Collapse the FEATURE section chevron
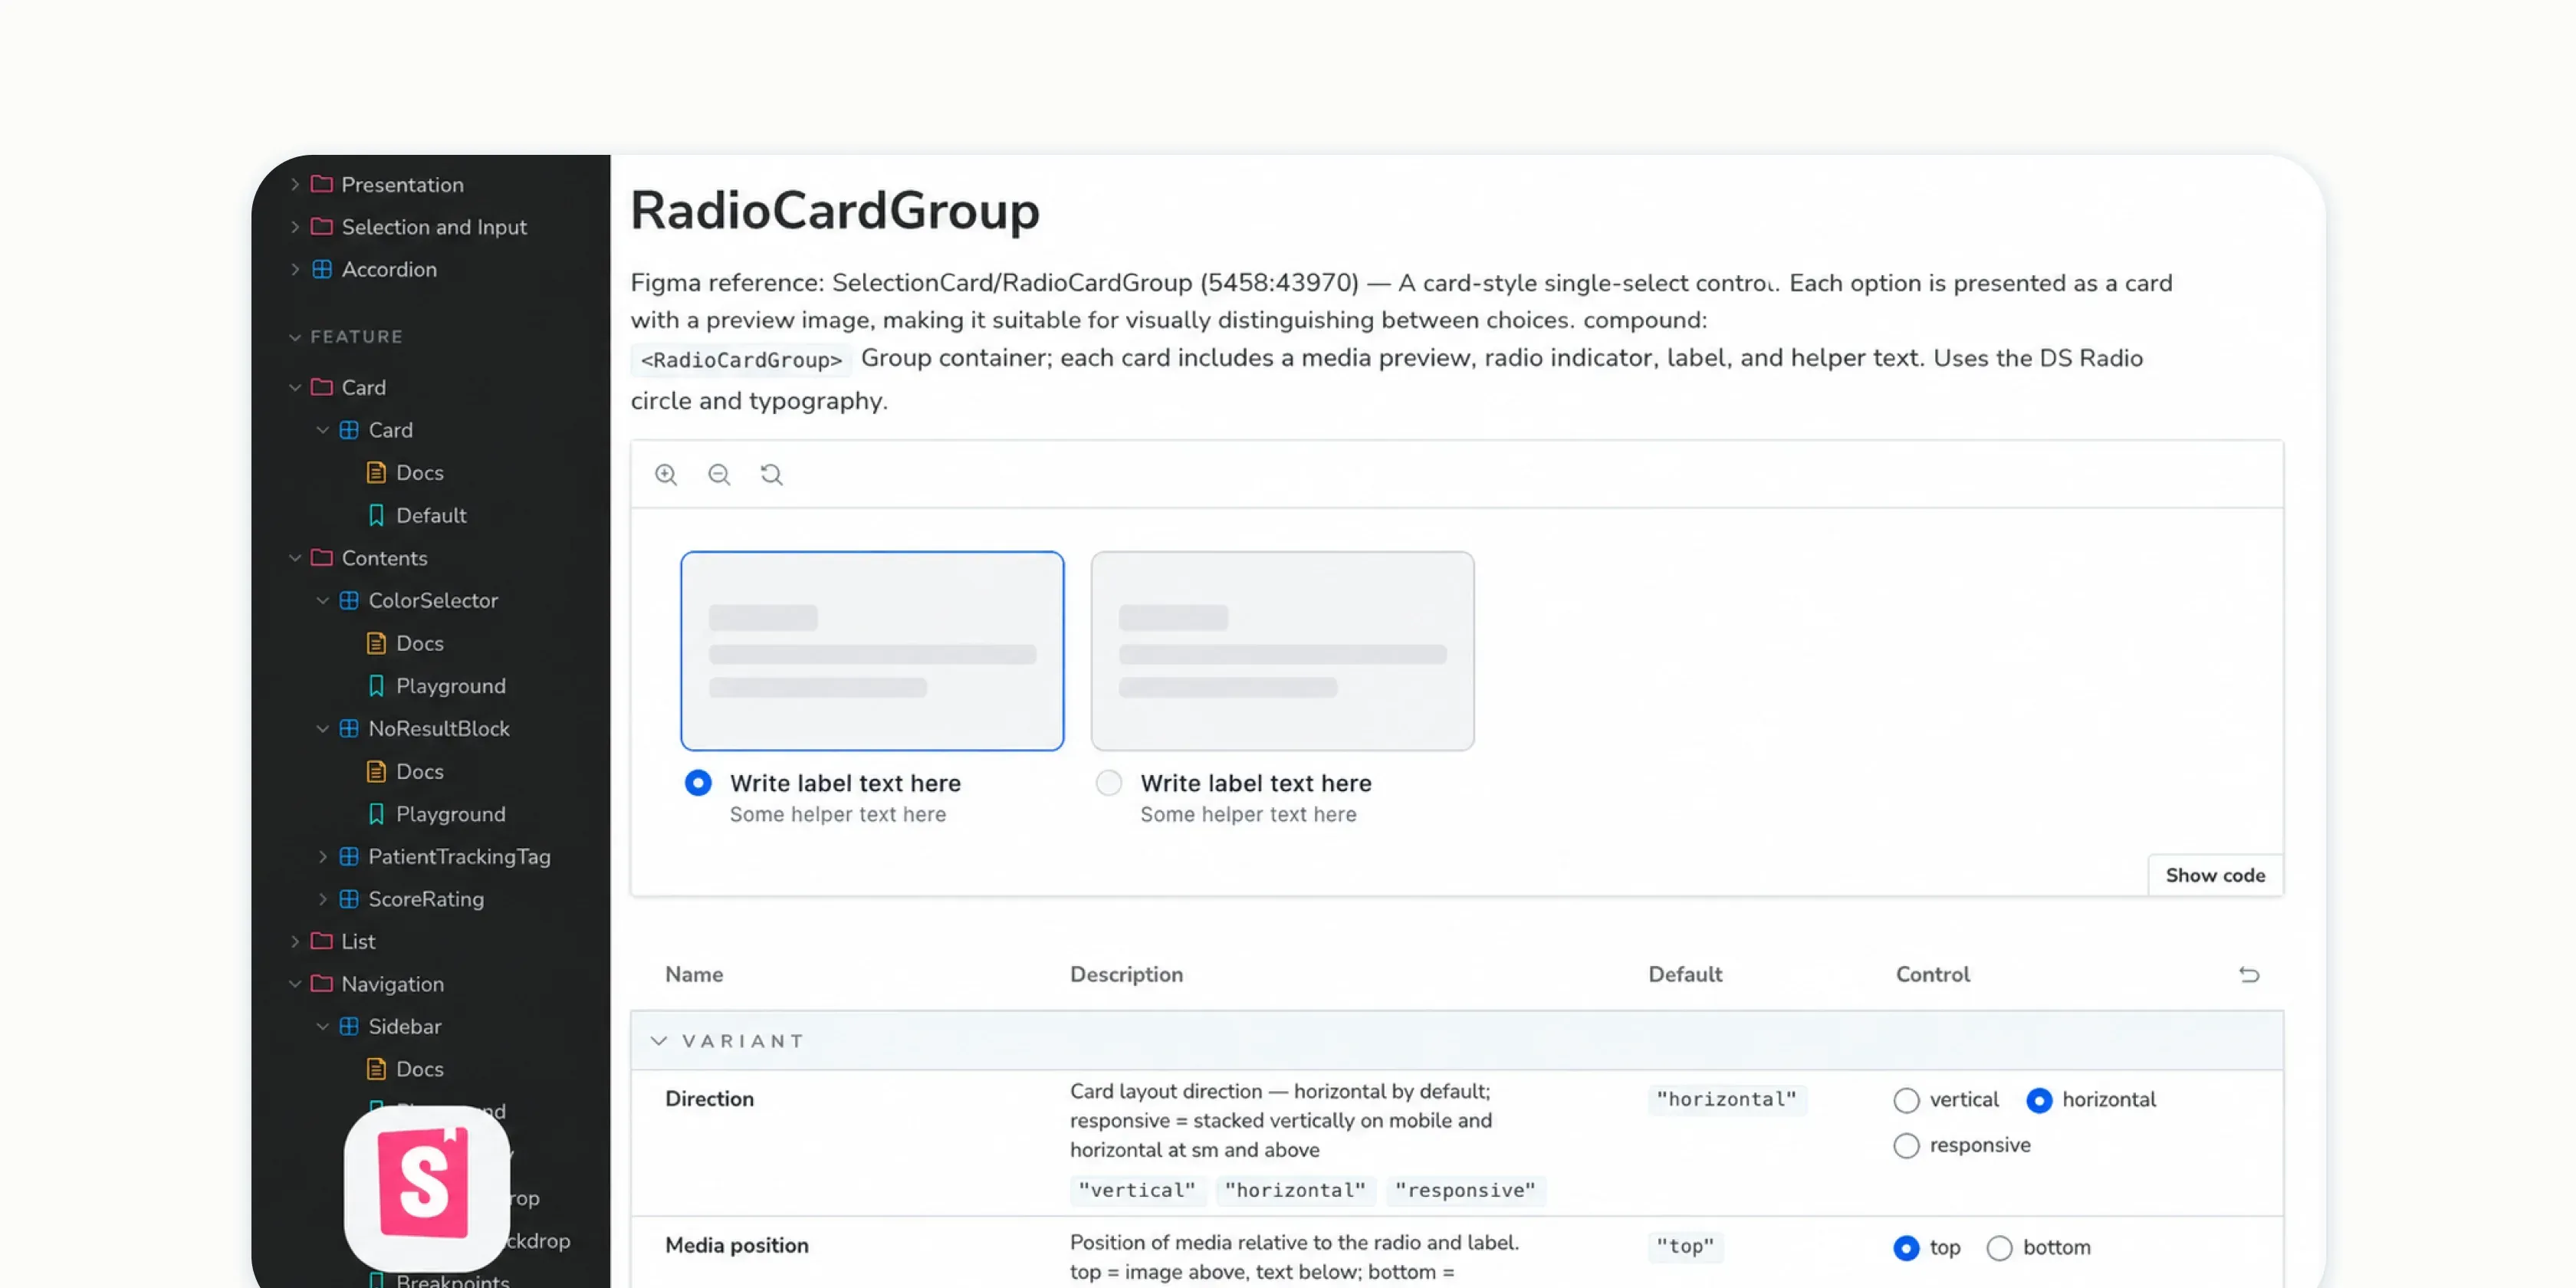 point(295,337)
